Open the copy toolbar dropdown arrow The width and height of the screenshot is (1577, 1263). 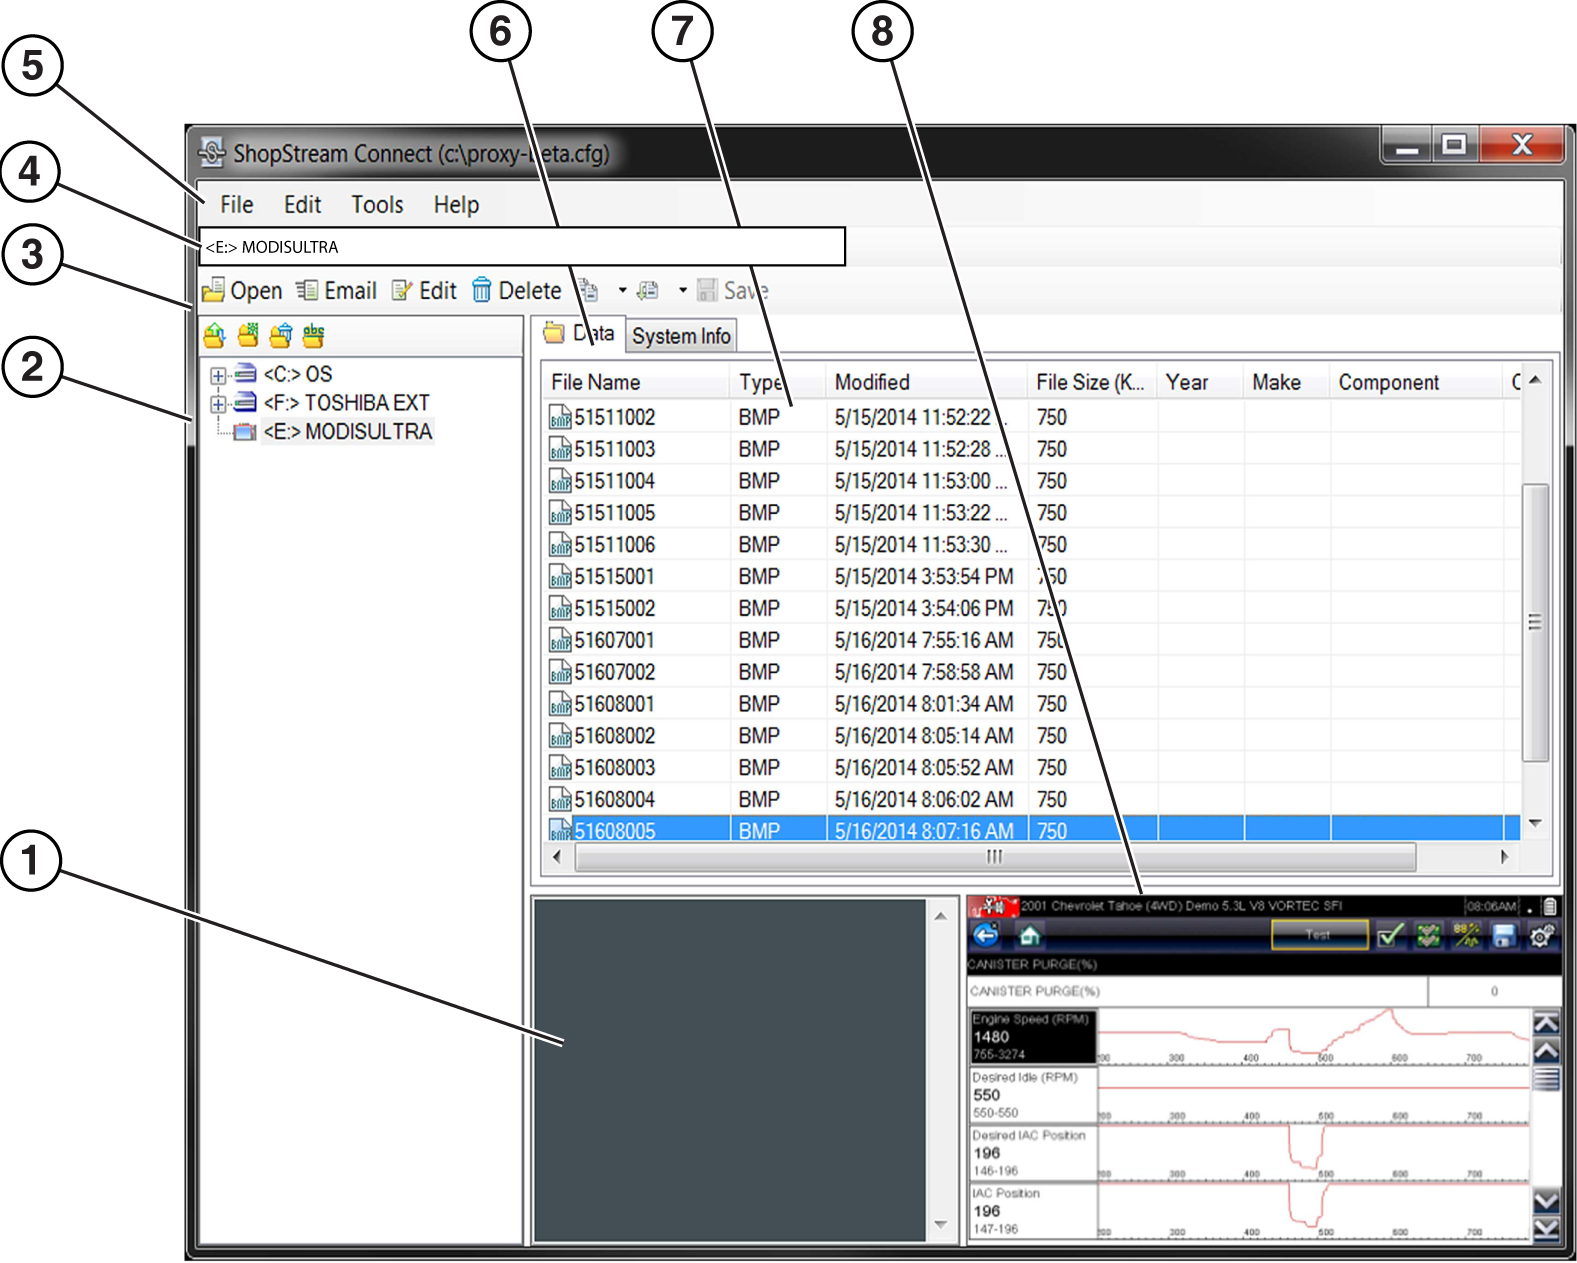[622, 291]
